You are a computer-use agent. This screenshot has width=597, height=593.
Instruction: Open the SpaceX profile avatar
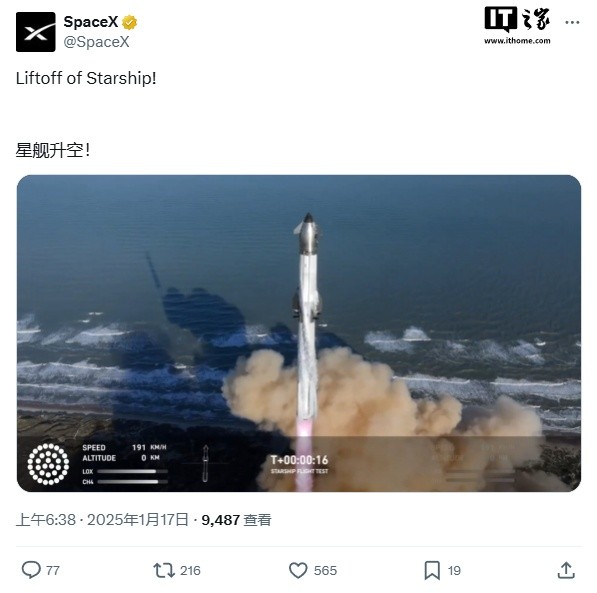coord(35,32)
